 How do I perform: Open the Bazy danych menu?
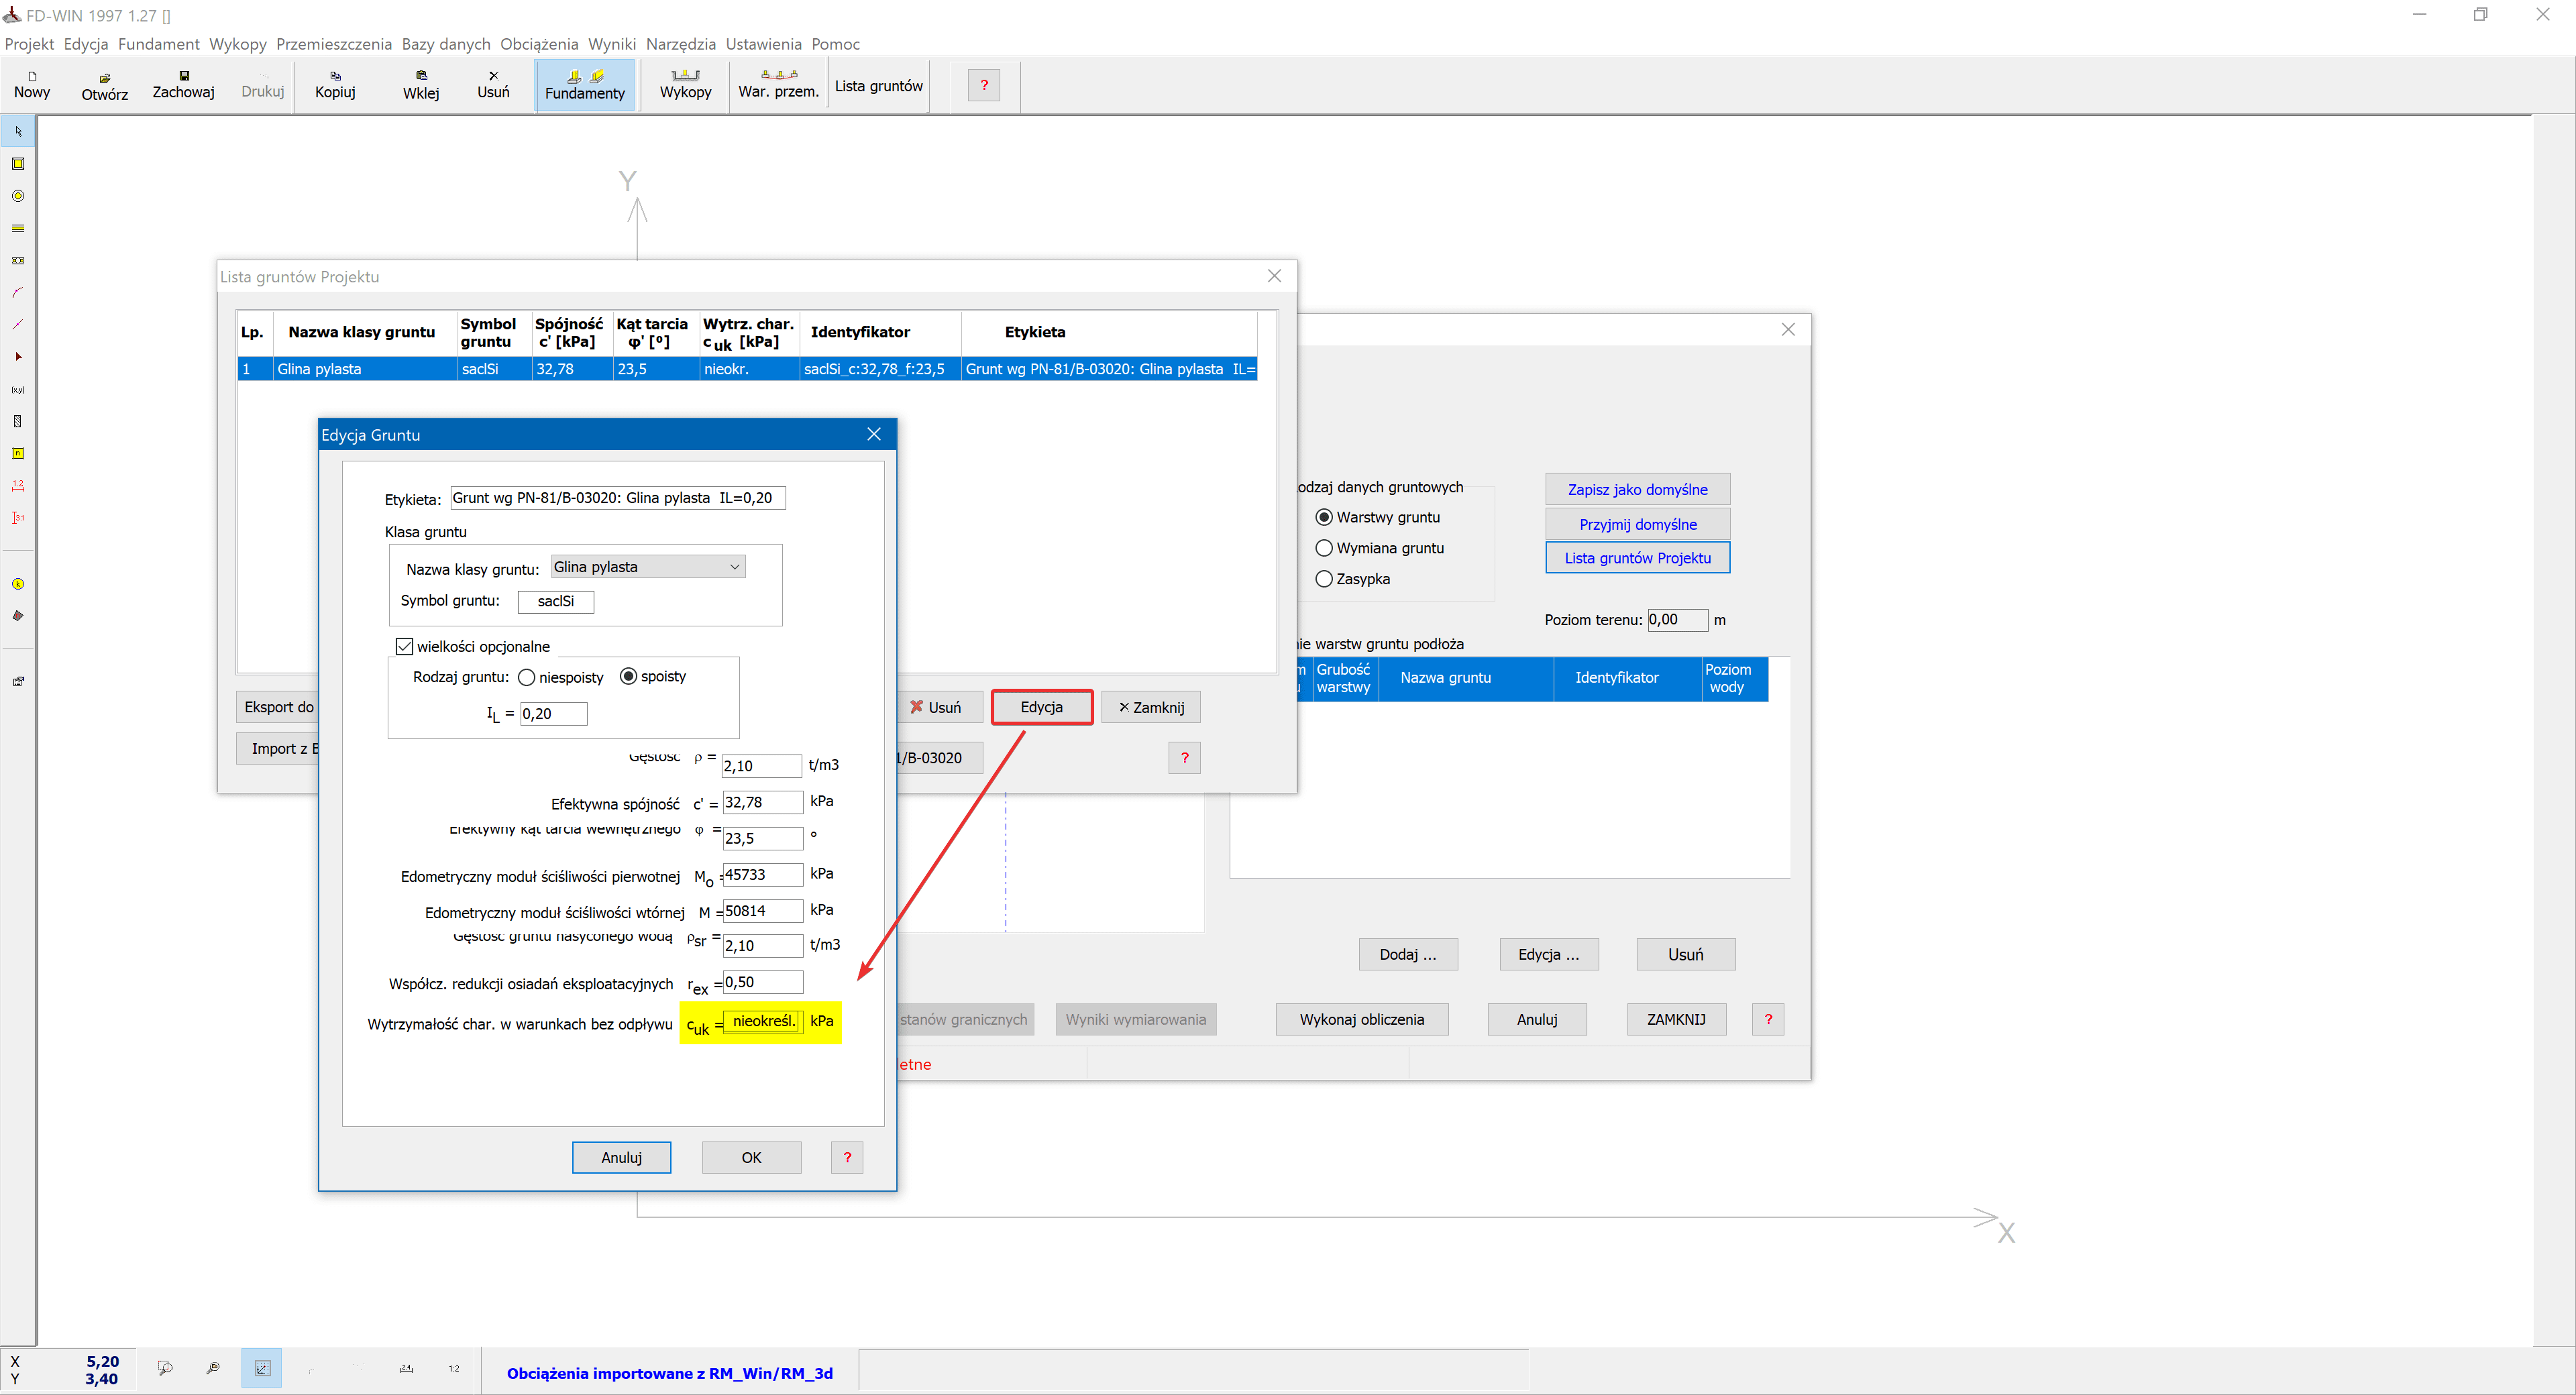click(446, 44)
